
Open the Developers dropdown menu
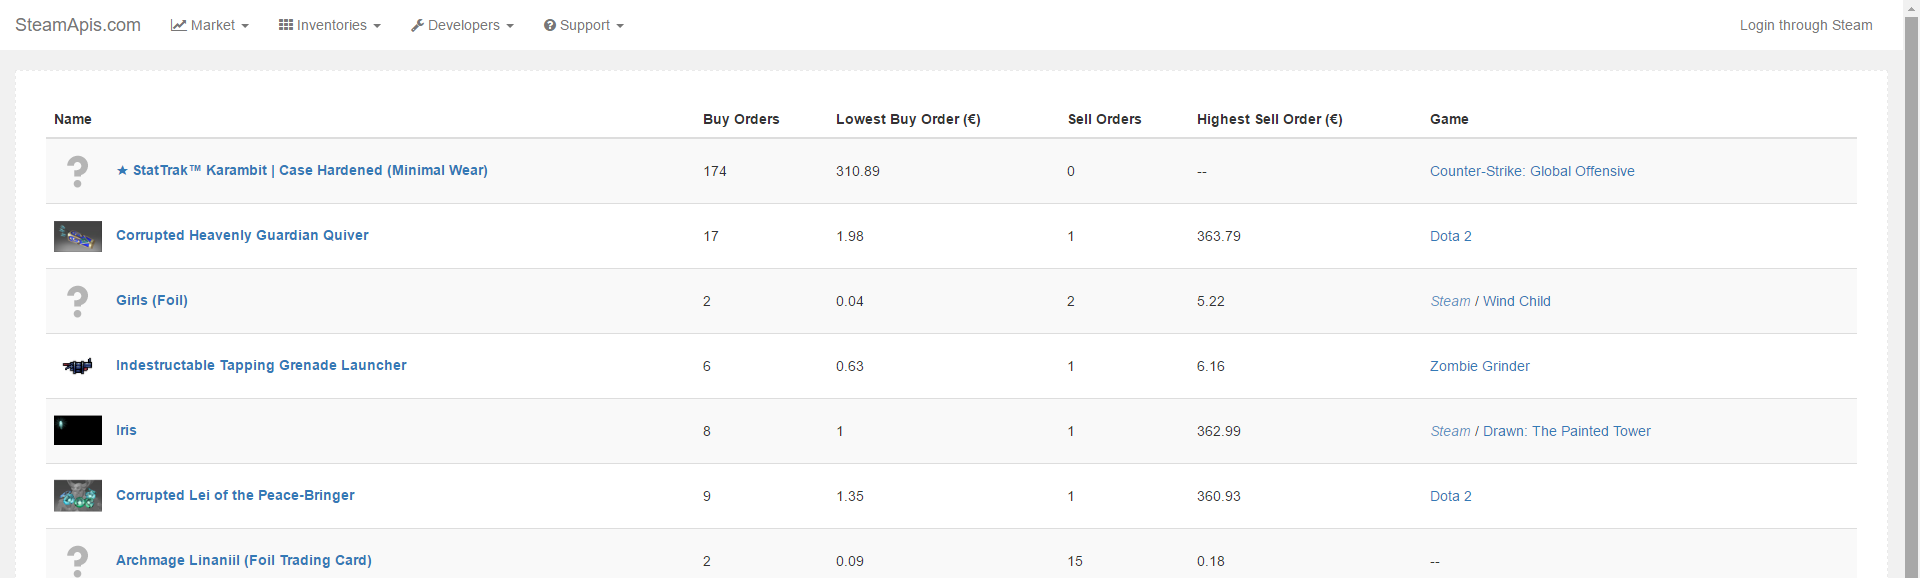[x=462, y=25]
